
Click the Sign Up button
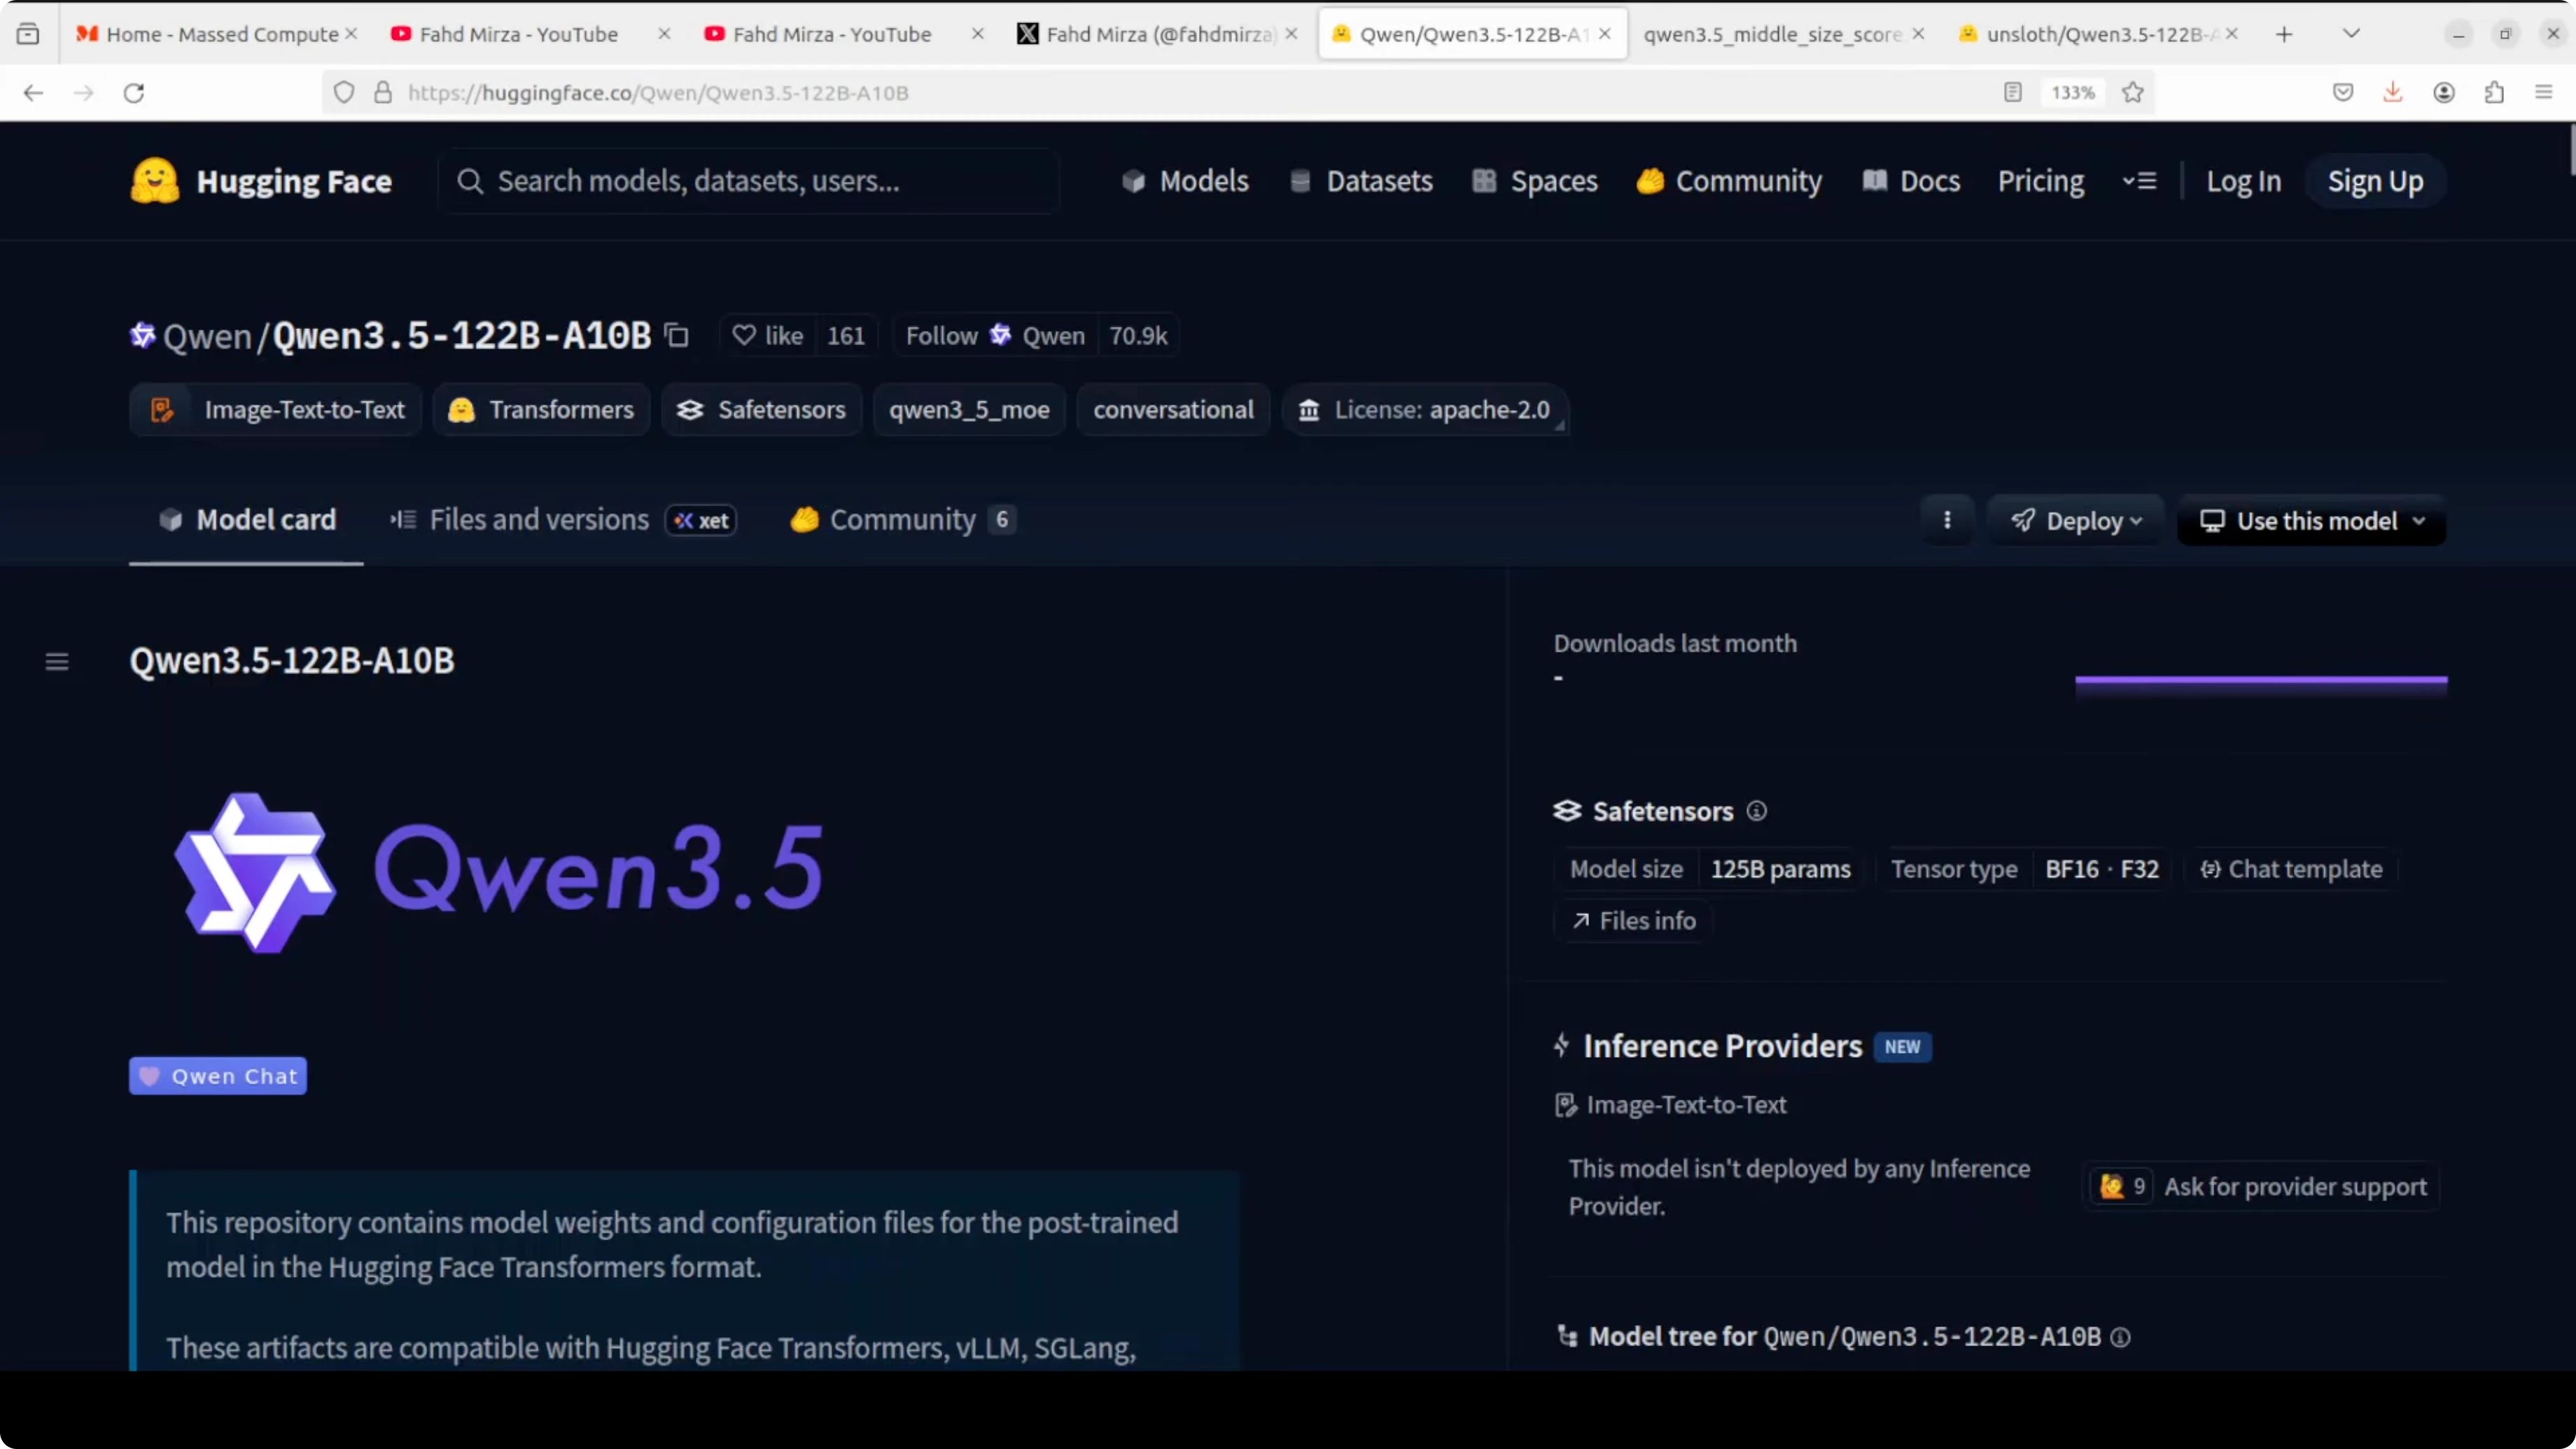click(2375, 181)
